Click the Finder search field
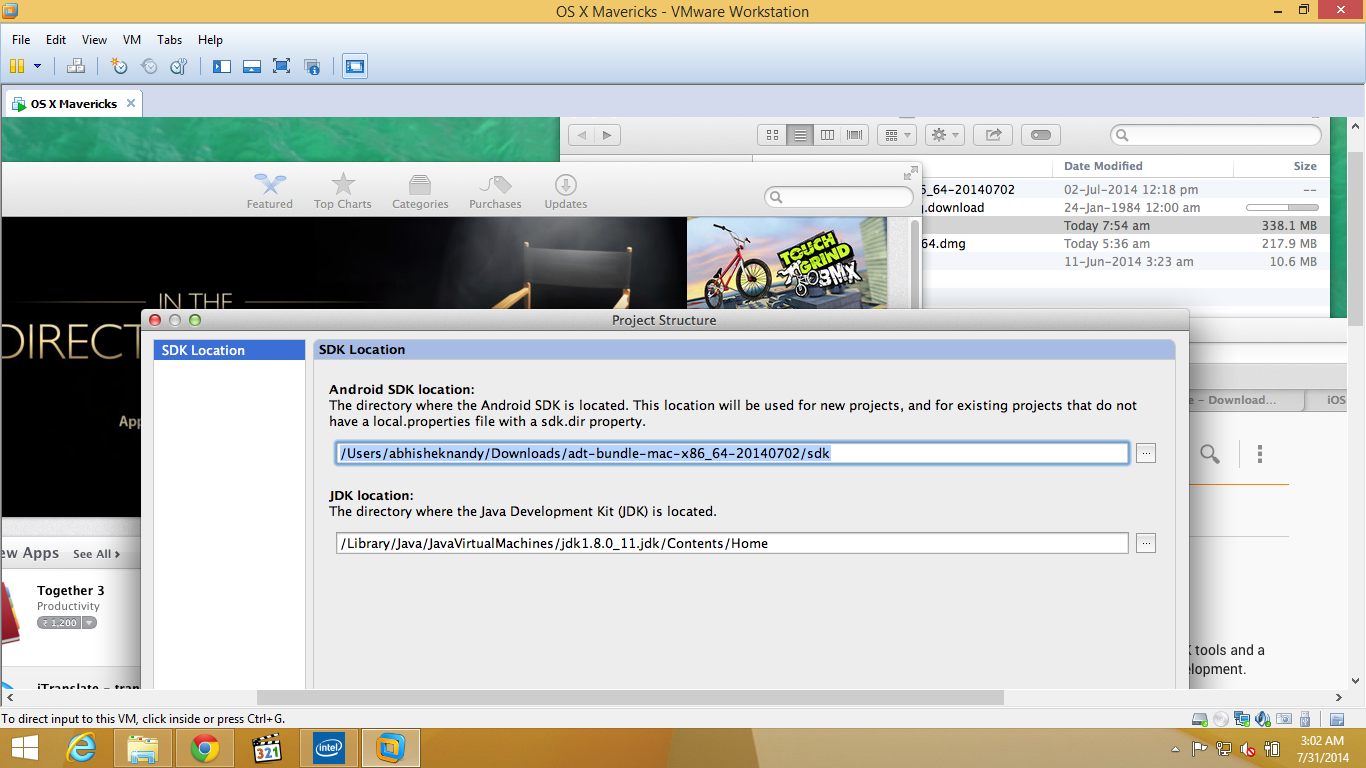The height and width of the screenshot is (768, 1366). 1216,135
